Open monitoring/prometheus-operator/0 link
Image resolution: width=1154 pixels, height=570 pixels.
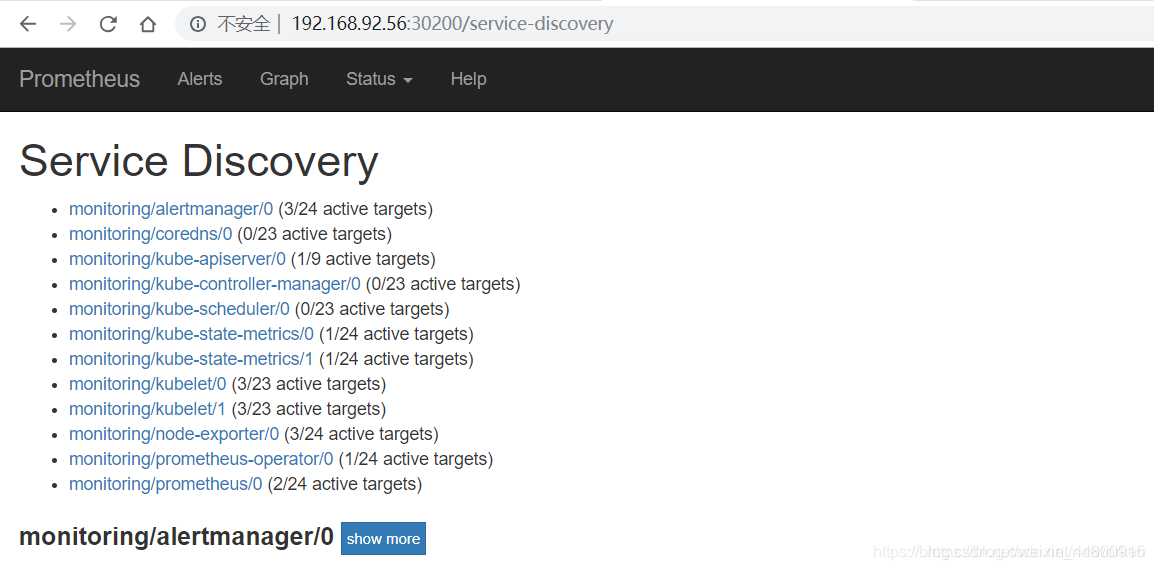point(201,460)
